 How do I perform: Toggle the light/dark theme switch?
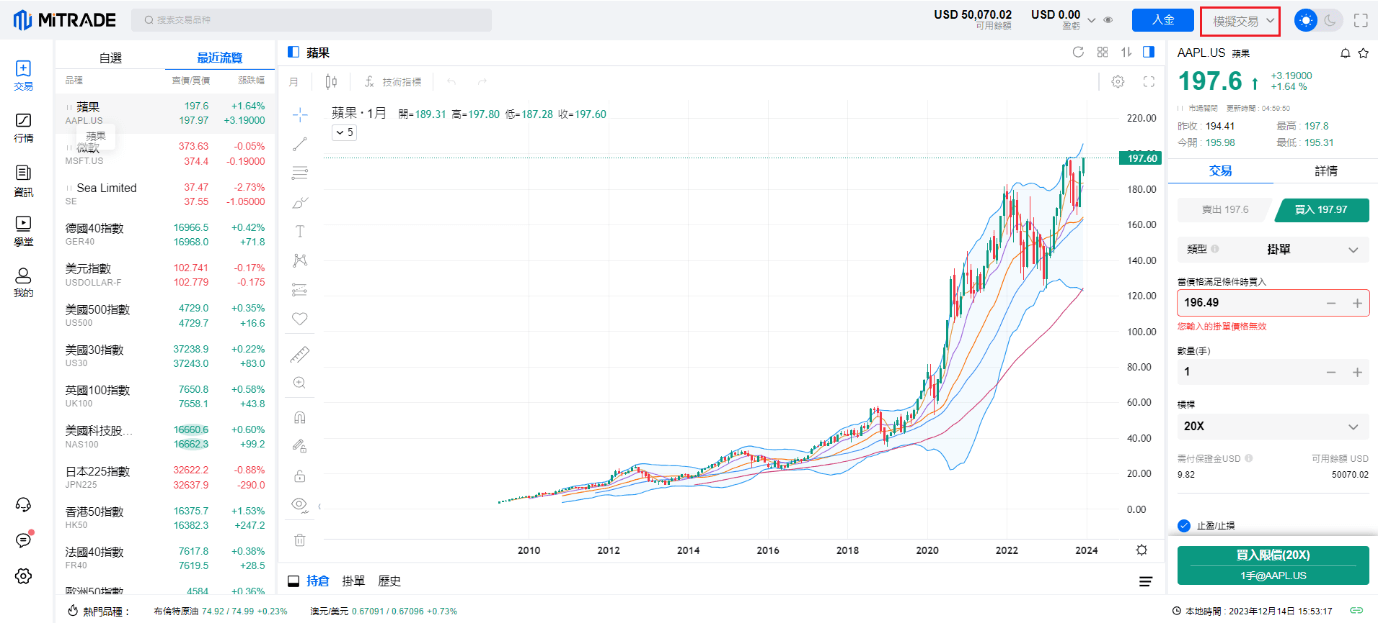click(1318, 20)
